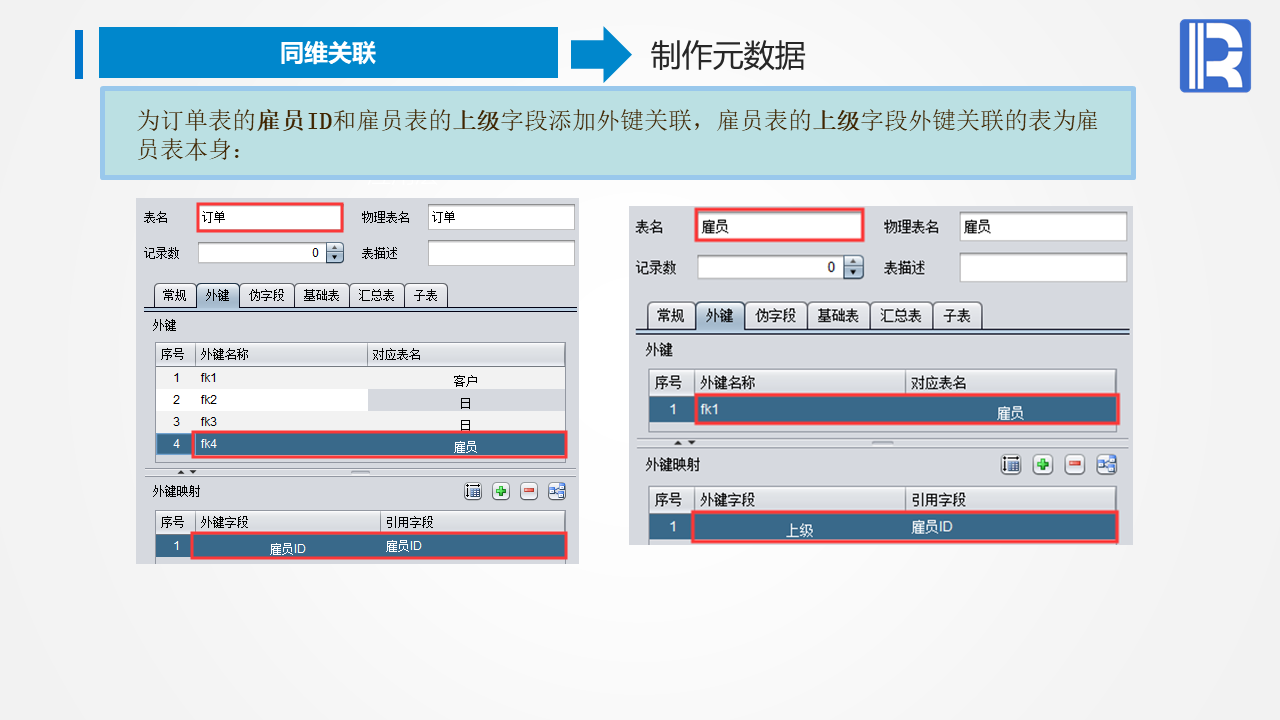Open the 常规 tab in the 雇员 panel
Screen dimensions: 1280x720
[x=670, y=316]
